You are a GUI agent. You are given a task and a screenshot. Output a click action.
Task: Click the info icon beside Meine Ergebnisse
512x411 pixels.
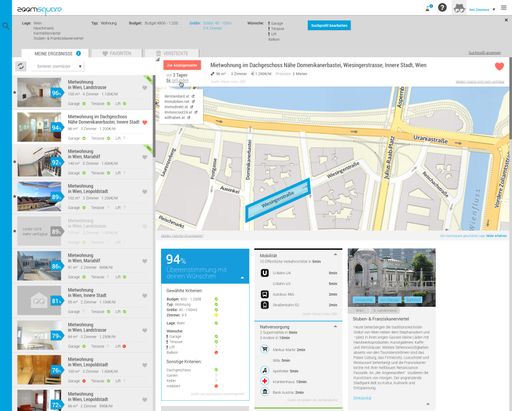(x=78, y=53)
